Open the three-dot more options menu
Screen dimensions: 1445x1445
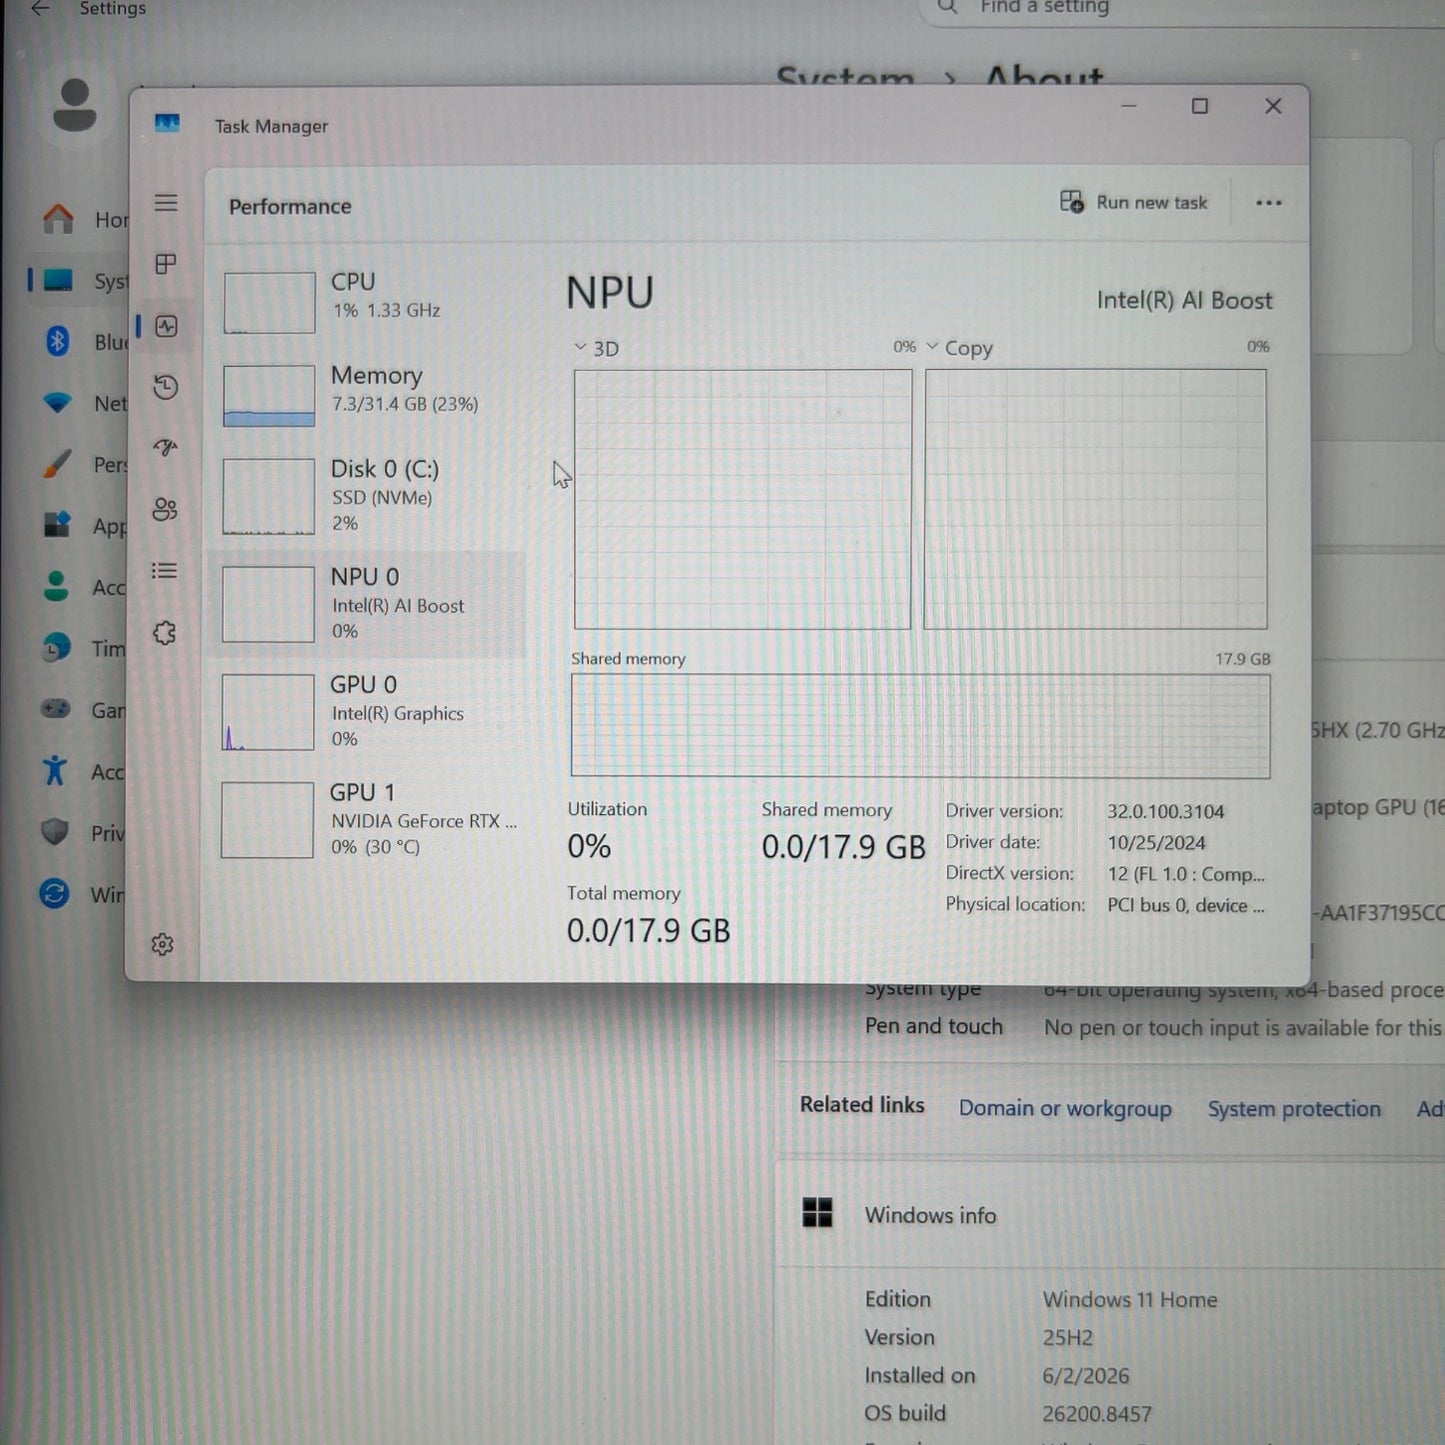tap(1269, 203)
